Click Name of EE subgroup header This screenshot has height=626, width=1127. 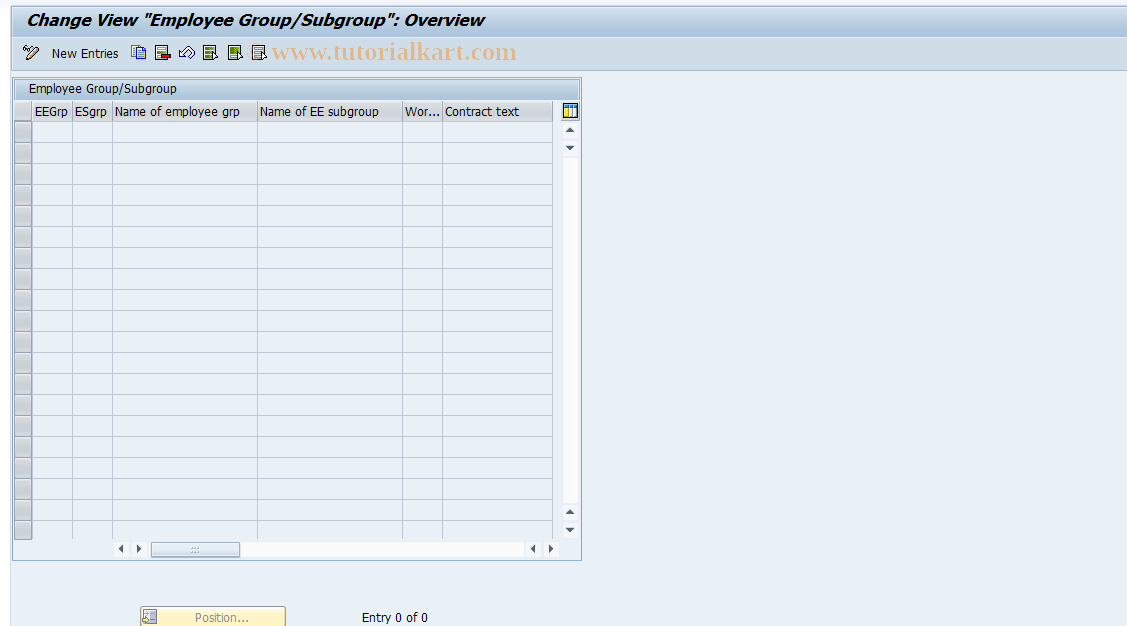pos(330,111)
